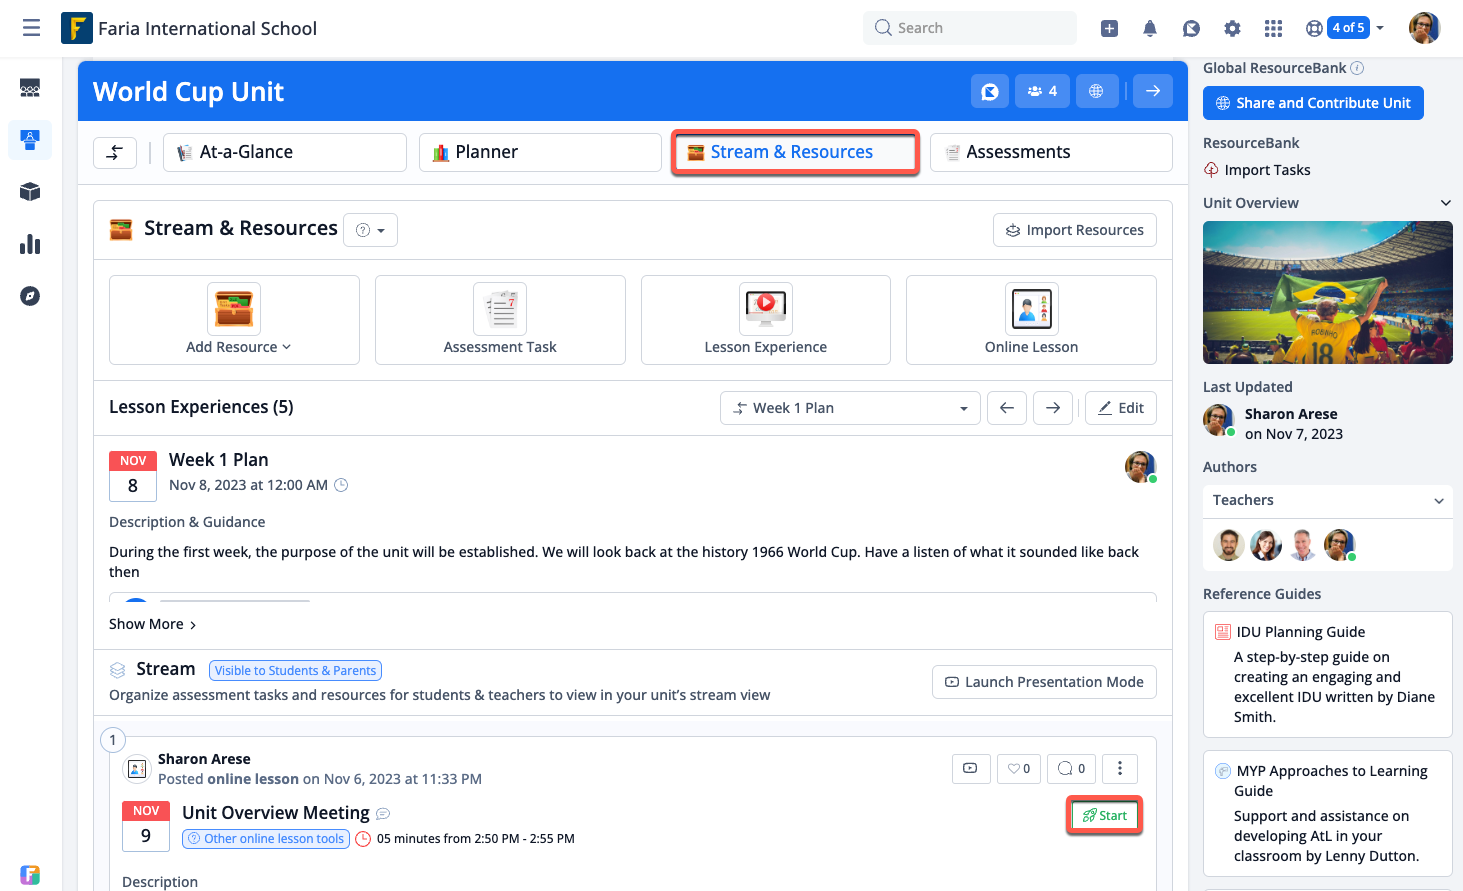The image size is (1463, 891).
Task: Open the sidebar compass explore icon
Action: tap(30, 296)
